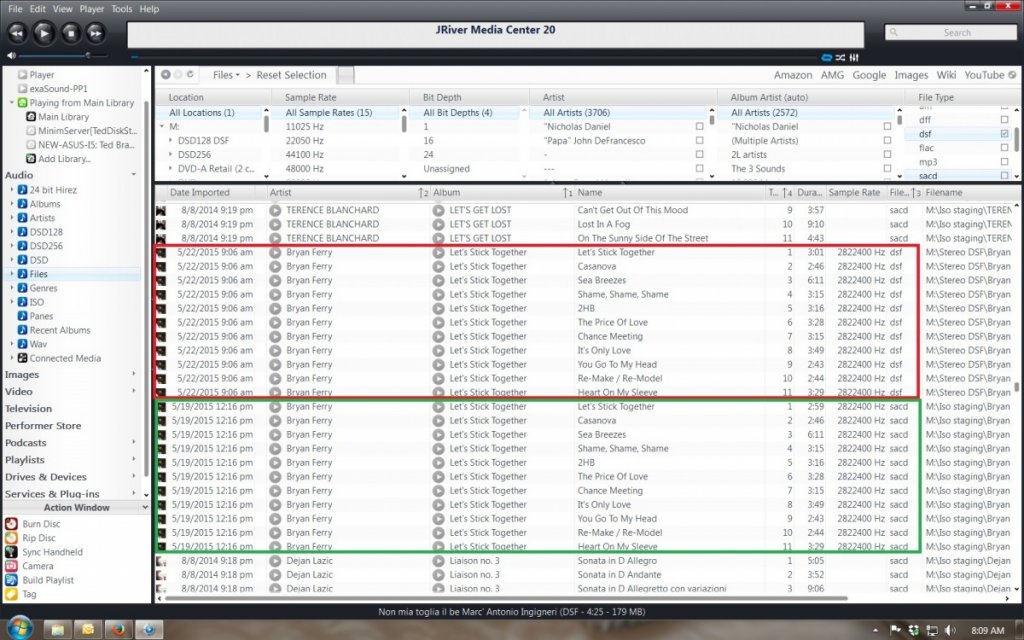Click Reset Selection in the breadcrumb
The image size is (1024, 640).
click(x=291, y=75)
